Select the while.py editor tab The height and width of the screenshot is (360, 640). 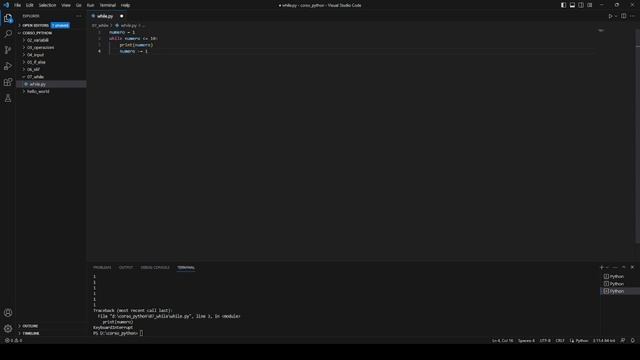coord(105,16)
